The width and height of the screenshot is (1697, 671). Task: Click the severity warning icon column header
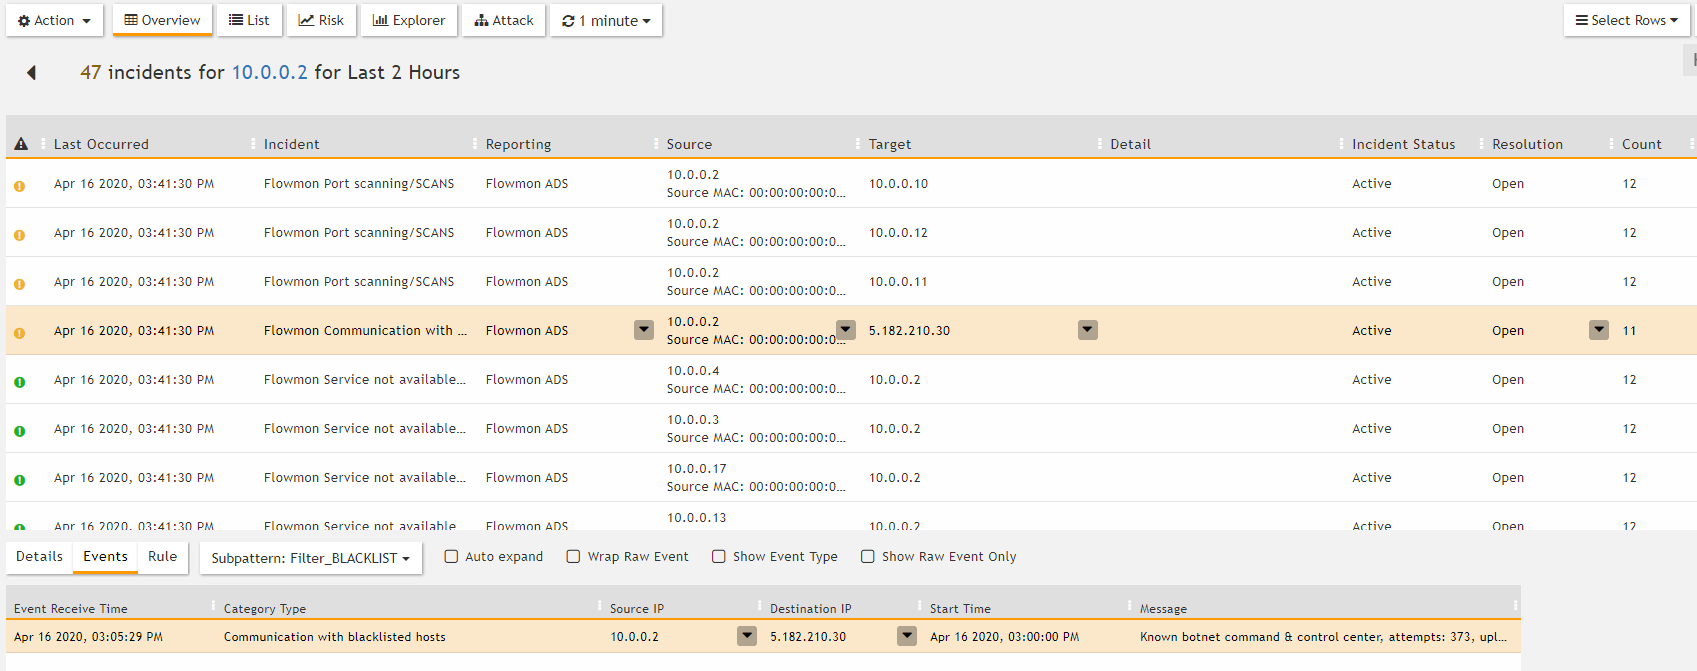point(21,144)
